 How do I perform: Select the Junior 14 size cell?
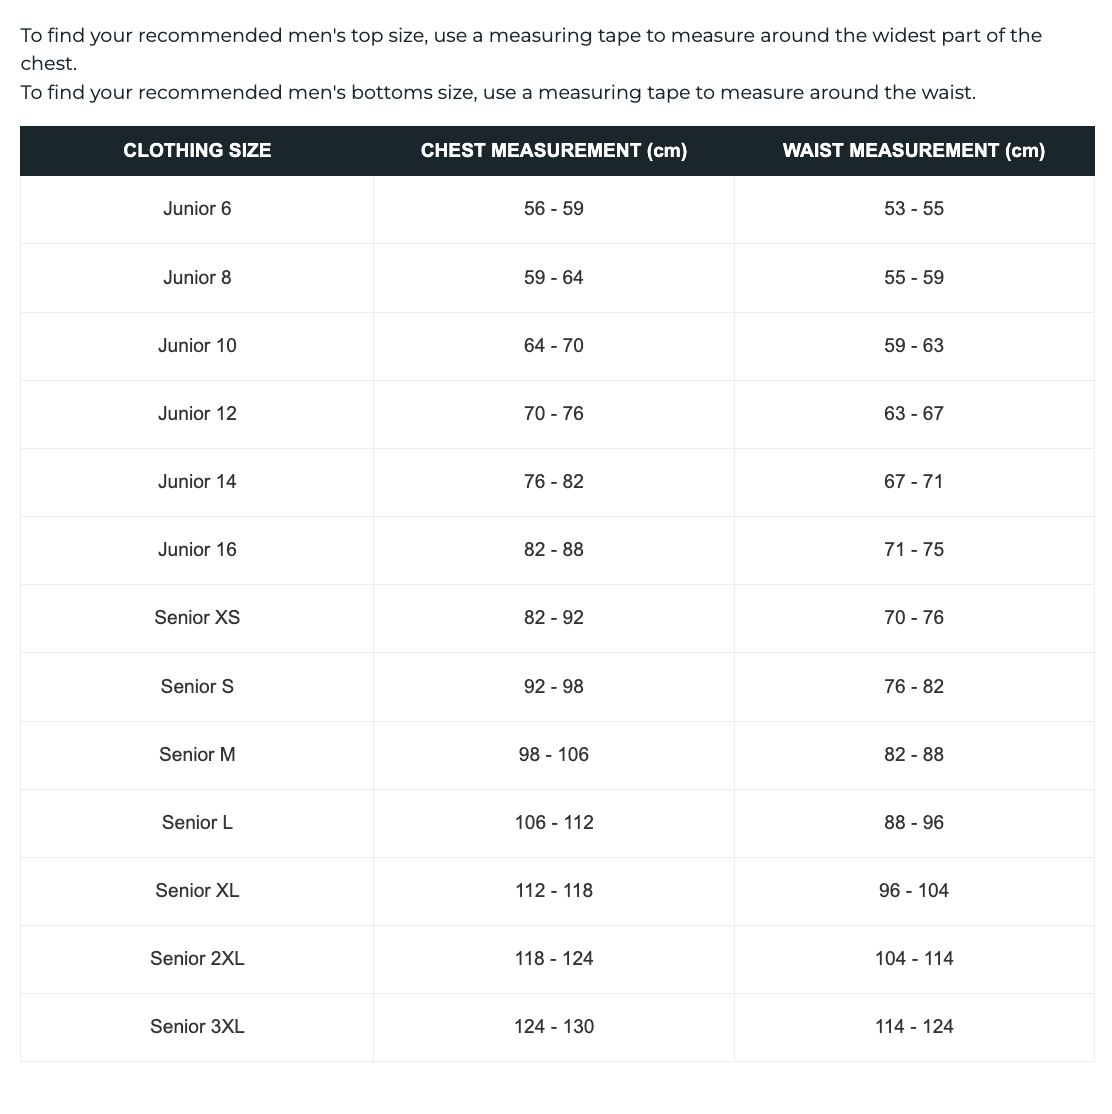point(197,481)
